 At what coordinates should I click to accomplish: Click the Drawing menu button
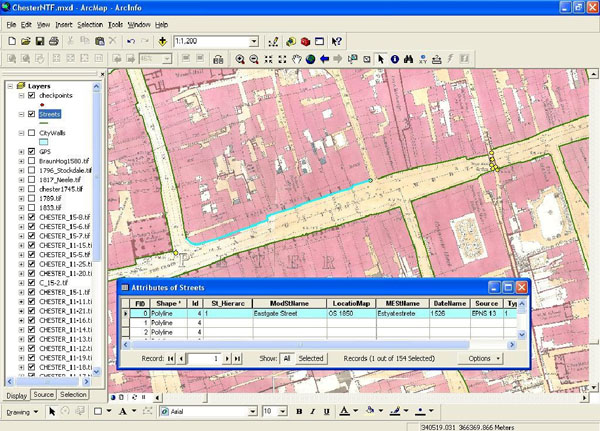coord(20,411)
